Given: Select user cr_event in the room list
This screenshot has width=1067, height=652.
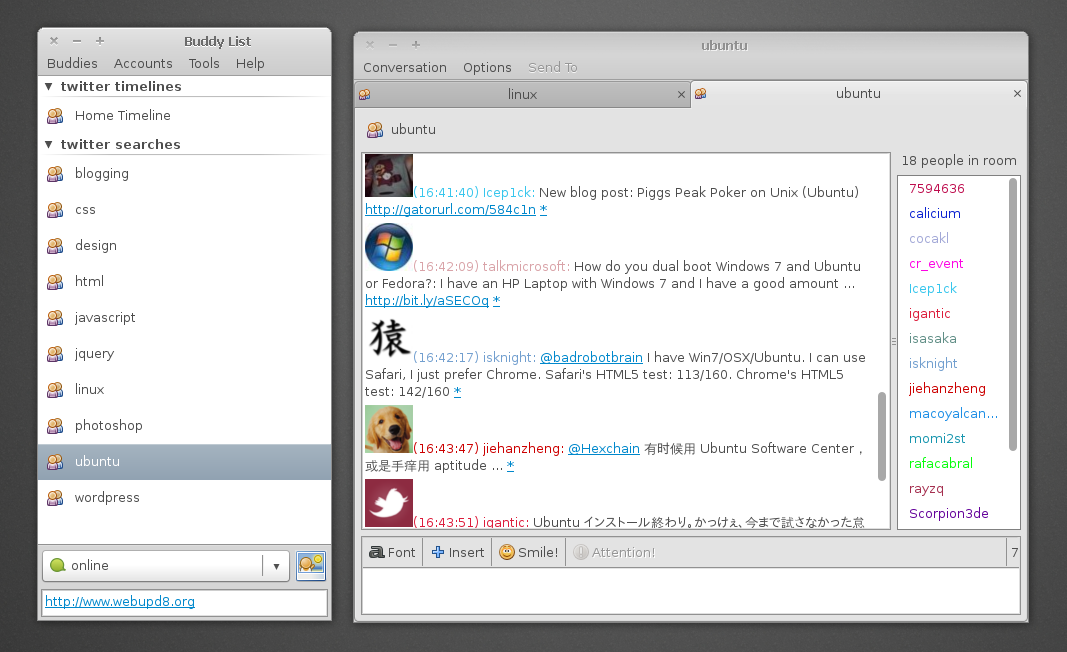Looking at the screenshot, I should (936, 264).
